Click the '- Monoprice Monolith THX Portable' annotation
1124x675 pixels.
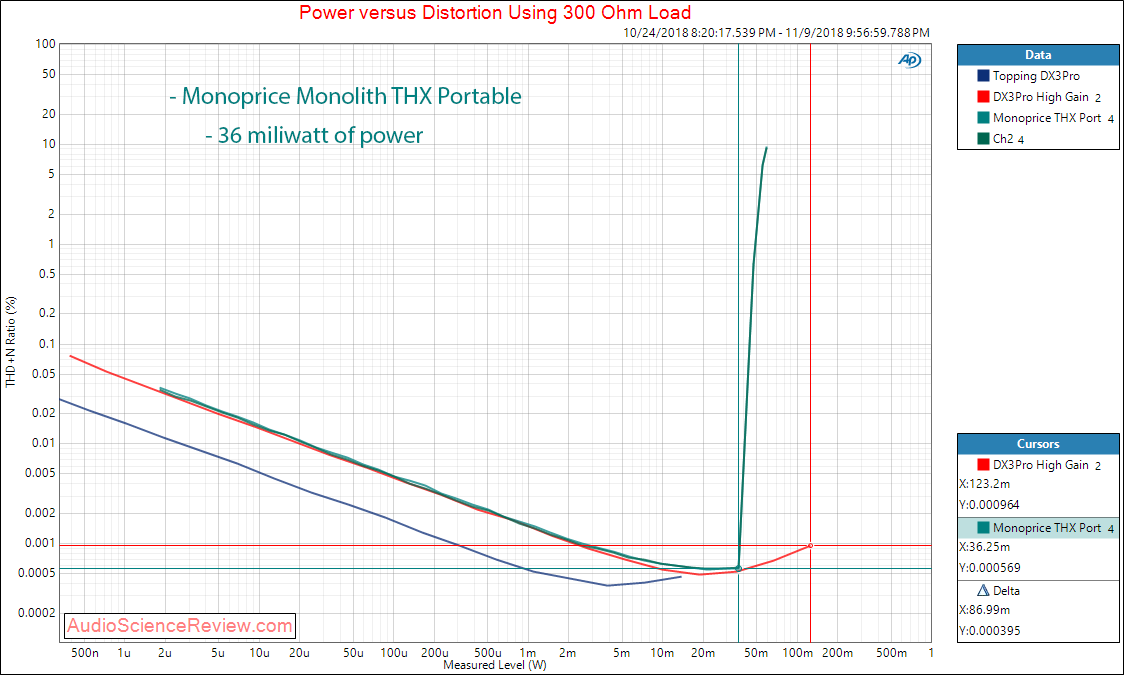coord(346,96)
